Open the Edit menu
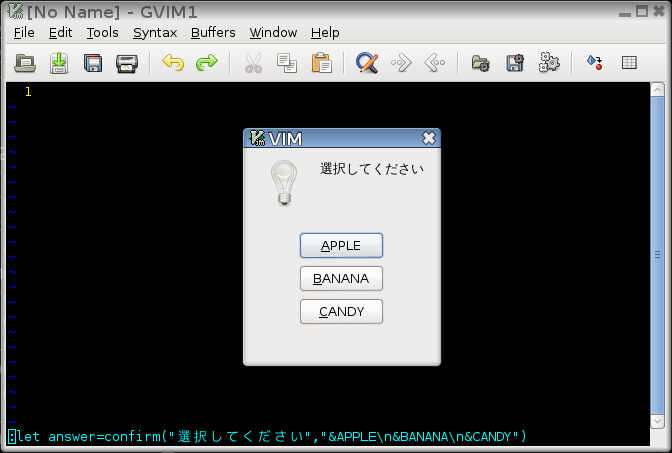This screenshot has width=672, height=453. [x=60, y=33]
